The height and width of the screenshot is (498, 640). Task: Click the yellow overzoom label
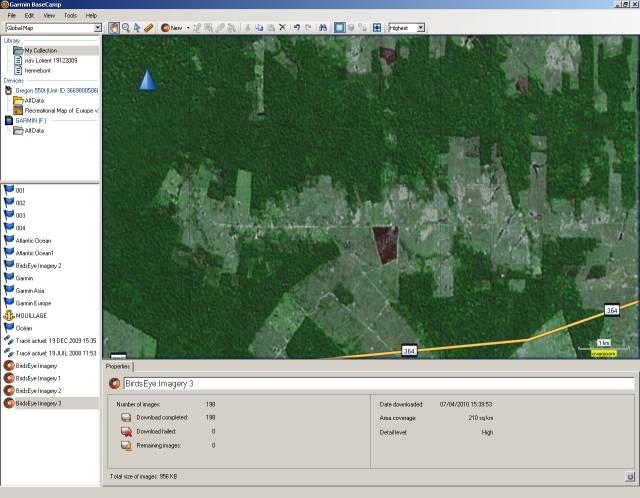click(x=603, y=354)
